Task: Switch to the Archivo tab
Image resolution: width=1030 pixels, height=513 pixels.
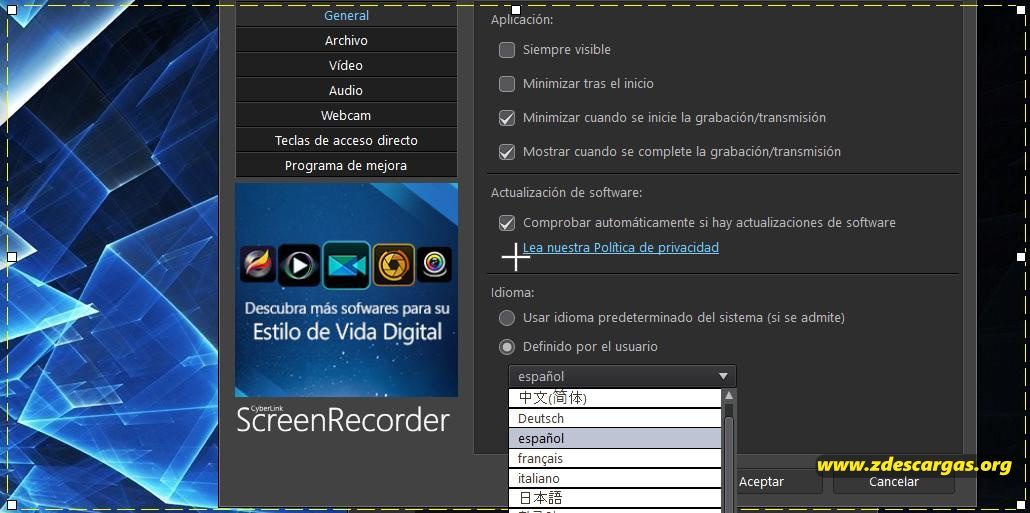Action: tap(346, 41)
